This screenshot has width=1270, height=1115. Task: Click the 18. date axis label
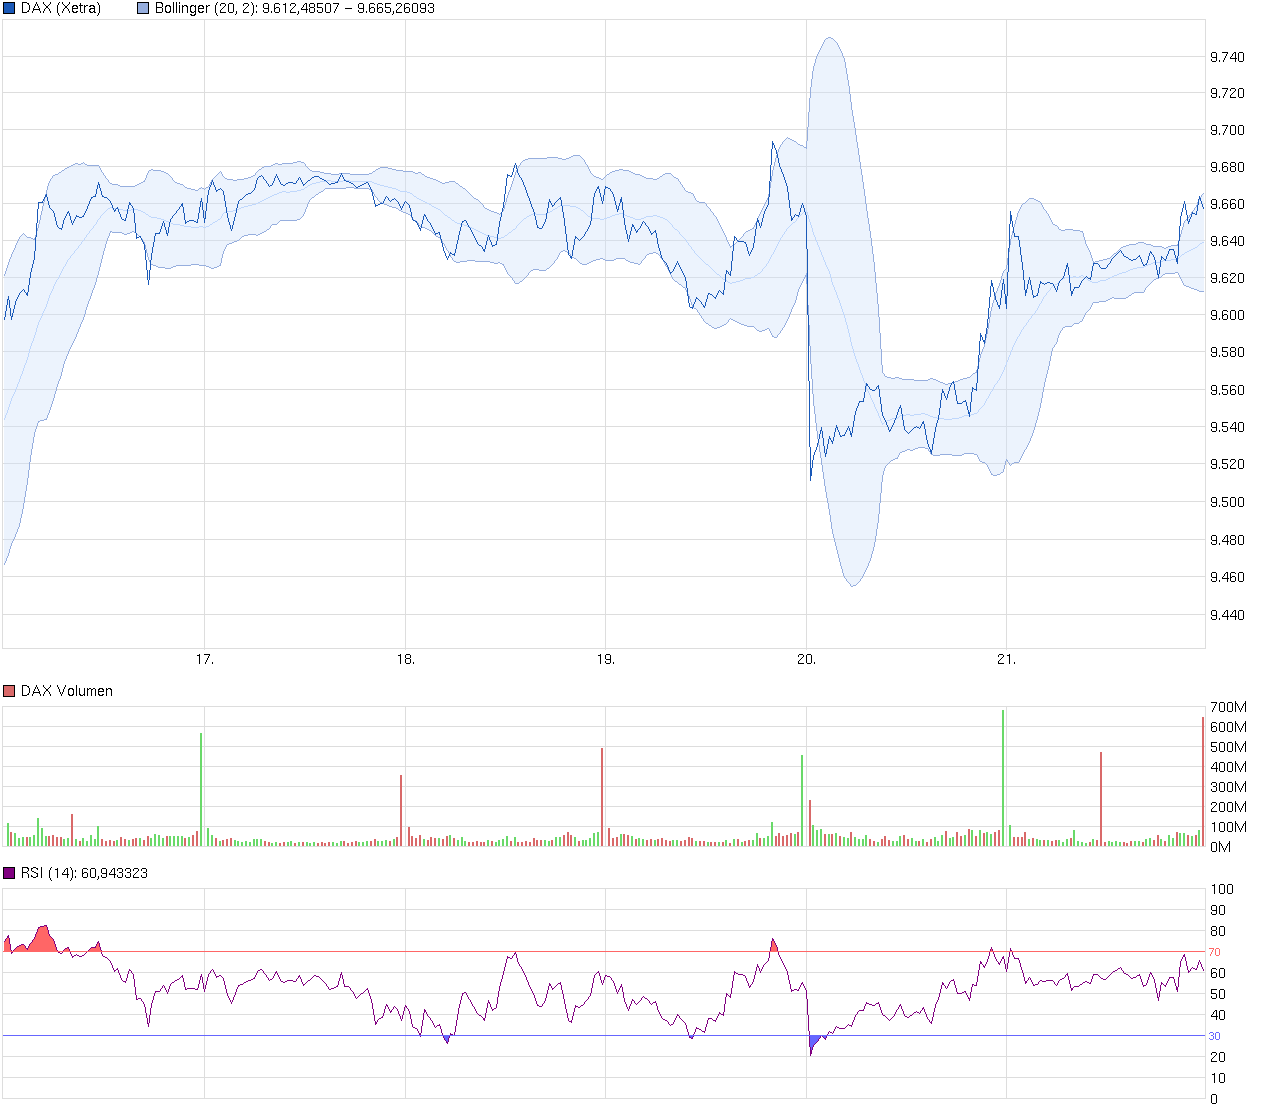pyautogui.click(x=405, y=659)
